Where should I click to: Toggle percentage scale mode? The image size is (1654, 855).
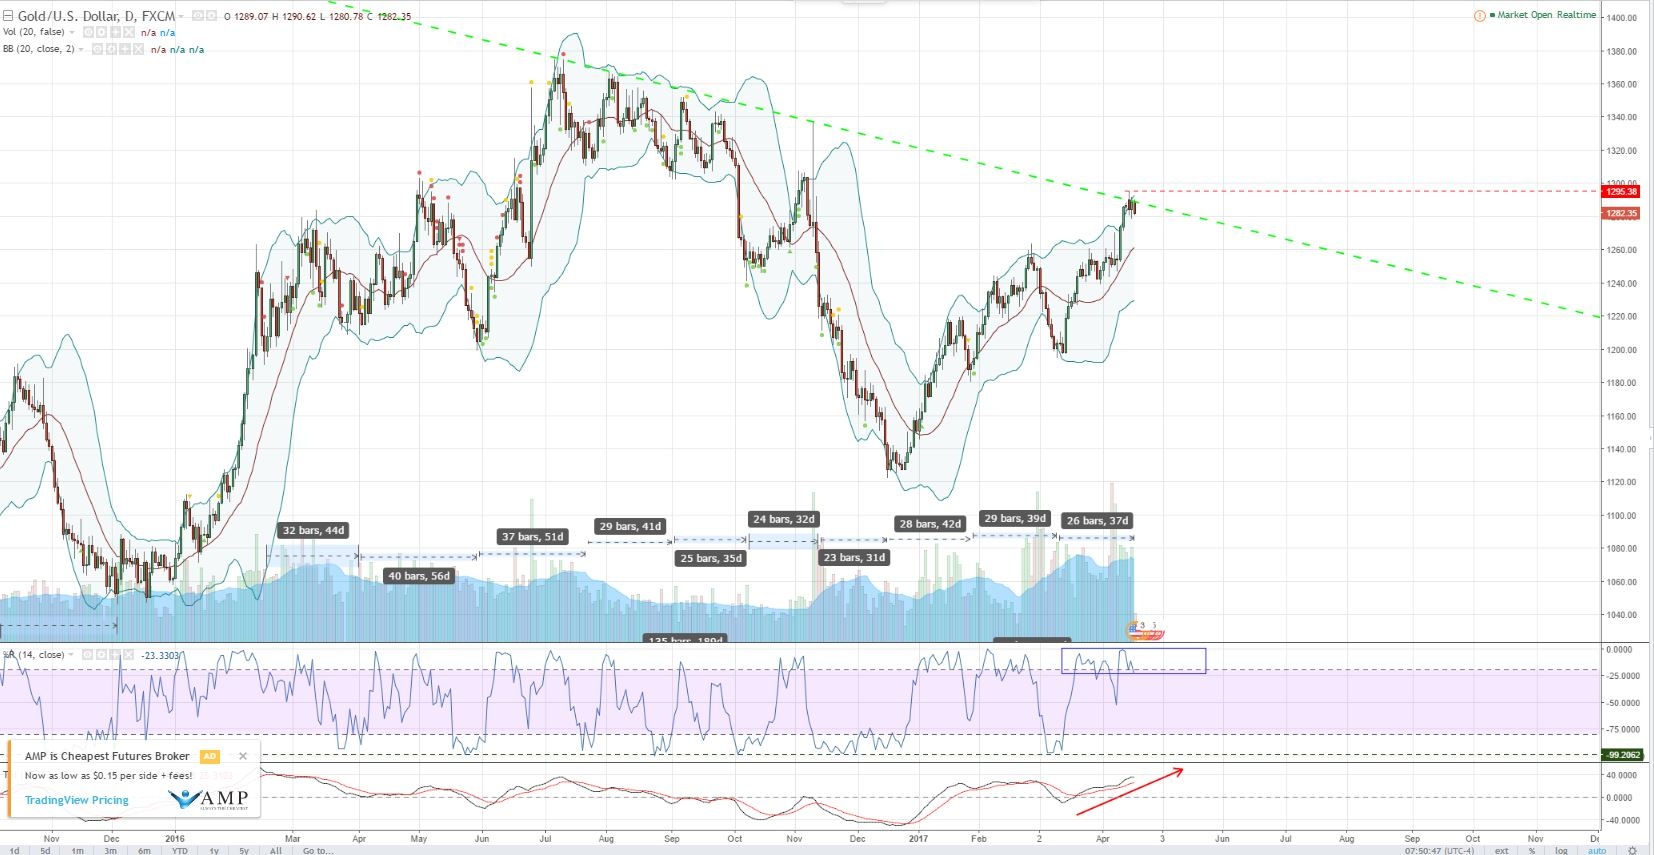[1531, 850]
